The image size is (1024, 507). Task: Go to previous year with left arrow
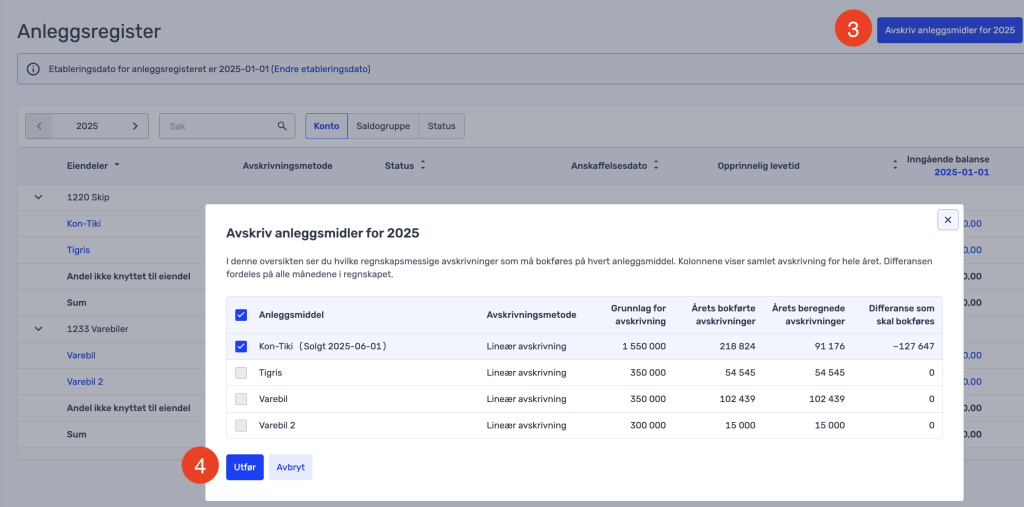coord(39,126)
